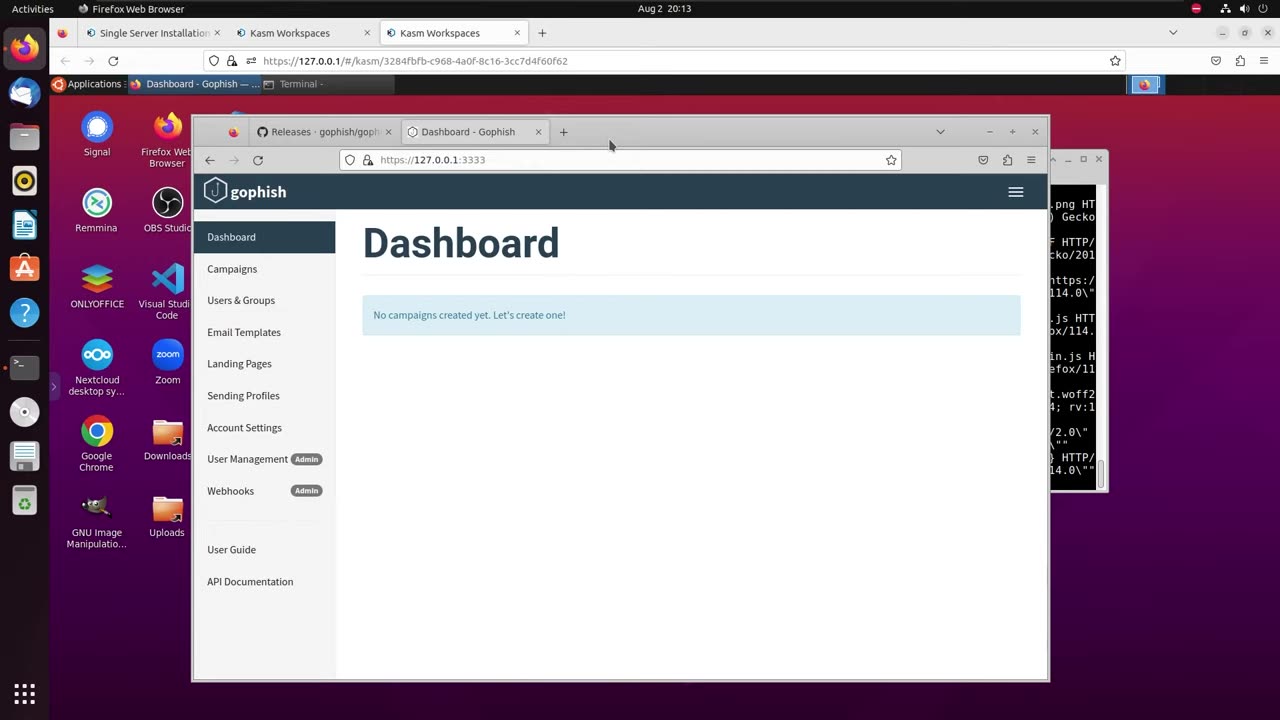Open Help from the Ubuntu dock

pyautogui.click(x=24, y=313)
